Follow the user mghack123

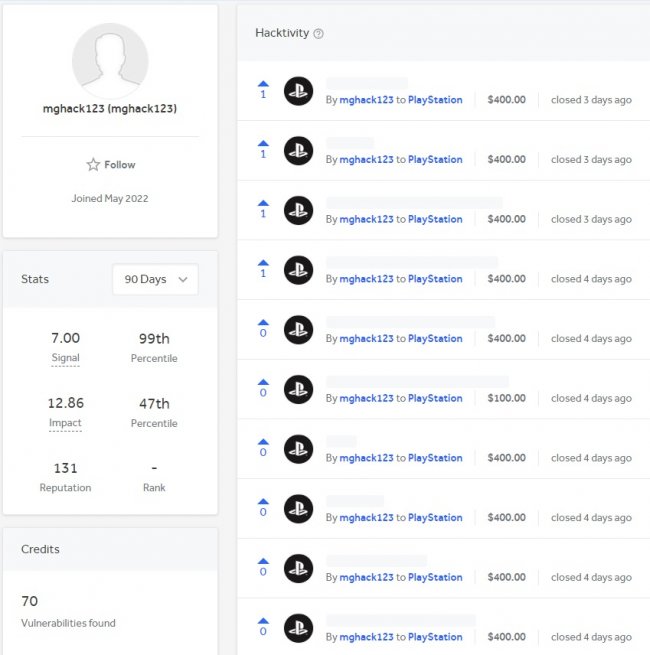point(111,165)
